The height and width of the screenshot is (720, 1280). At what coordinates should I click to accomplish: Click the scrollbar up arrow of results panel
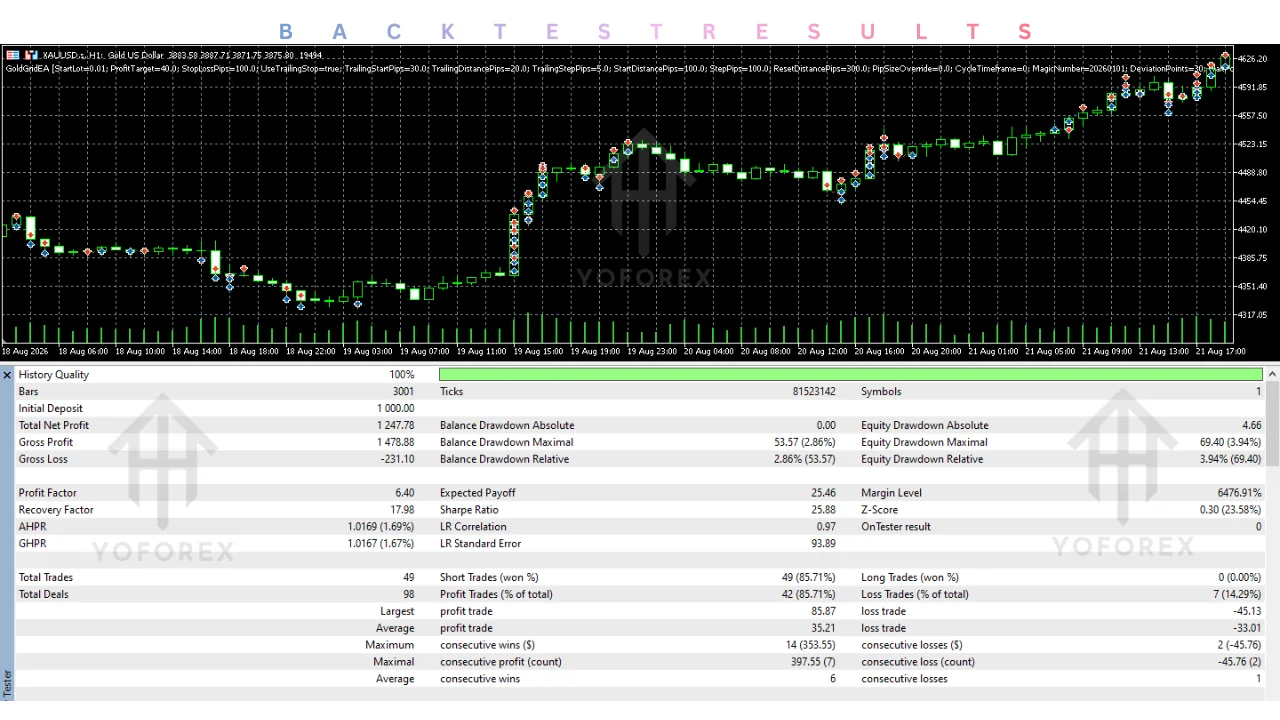[1272, 375]
